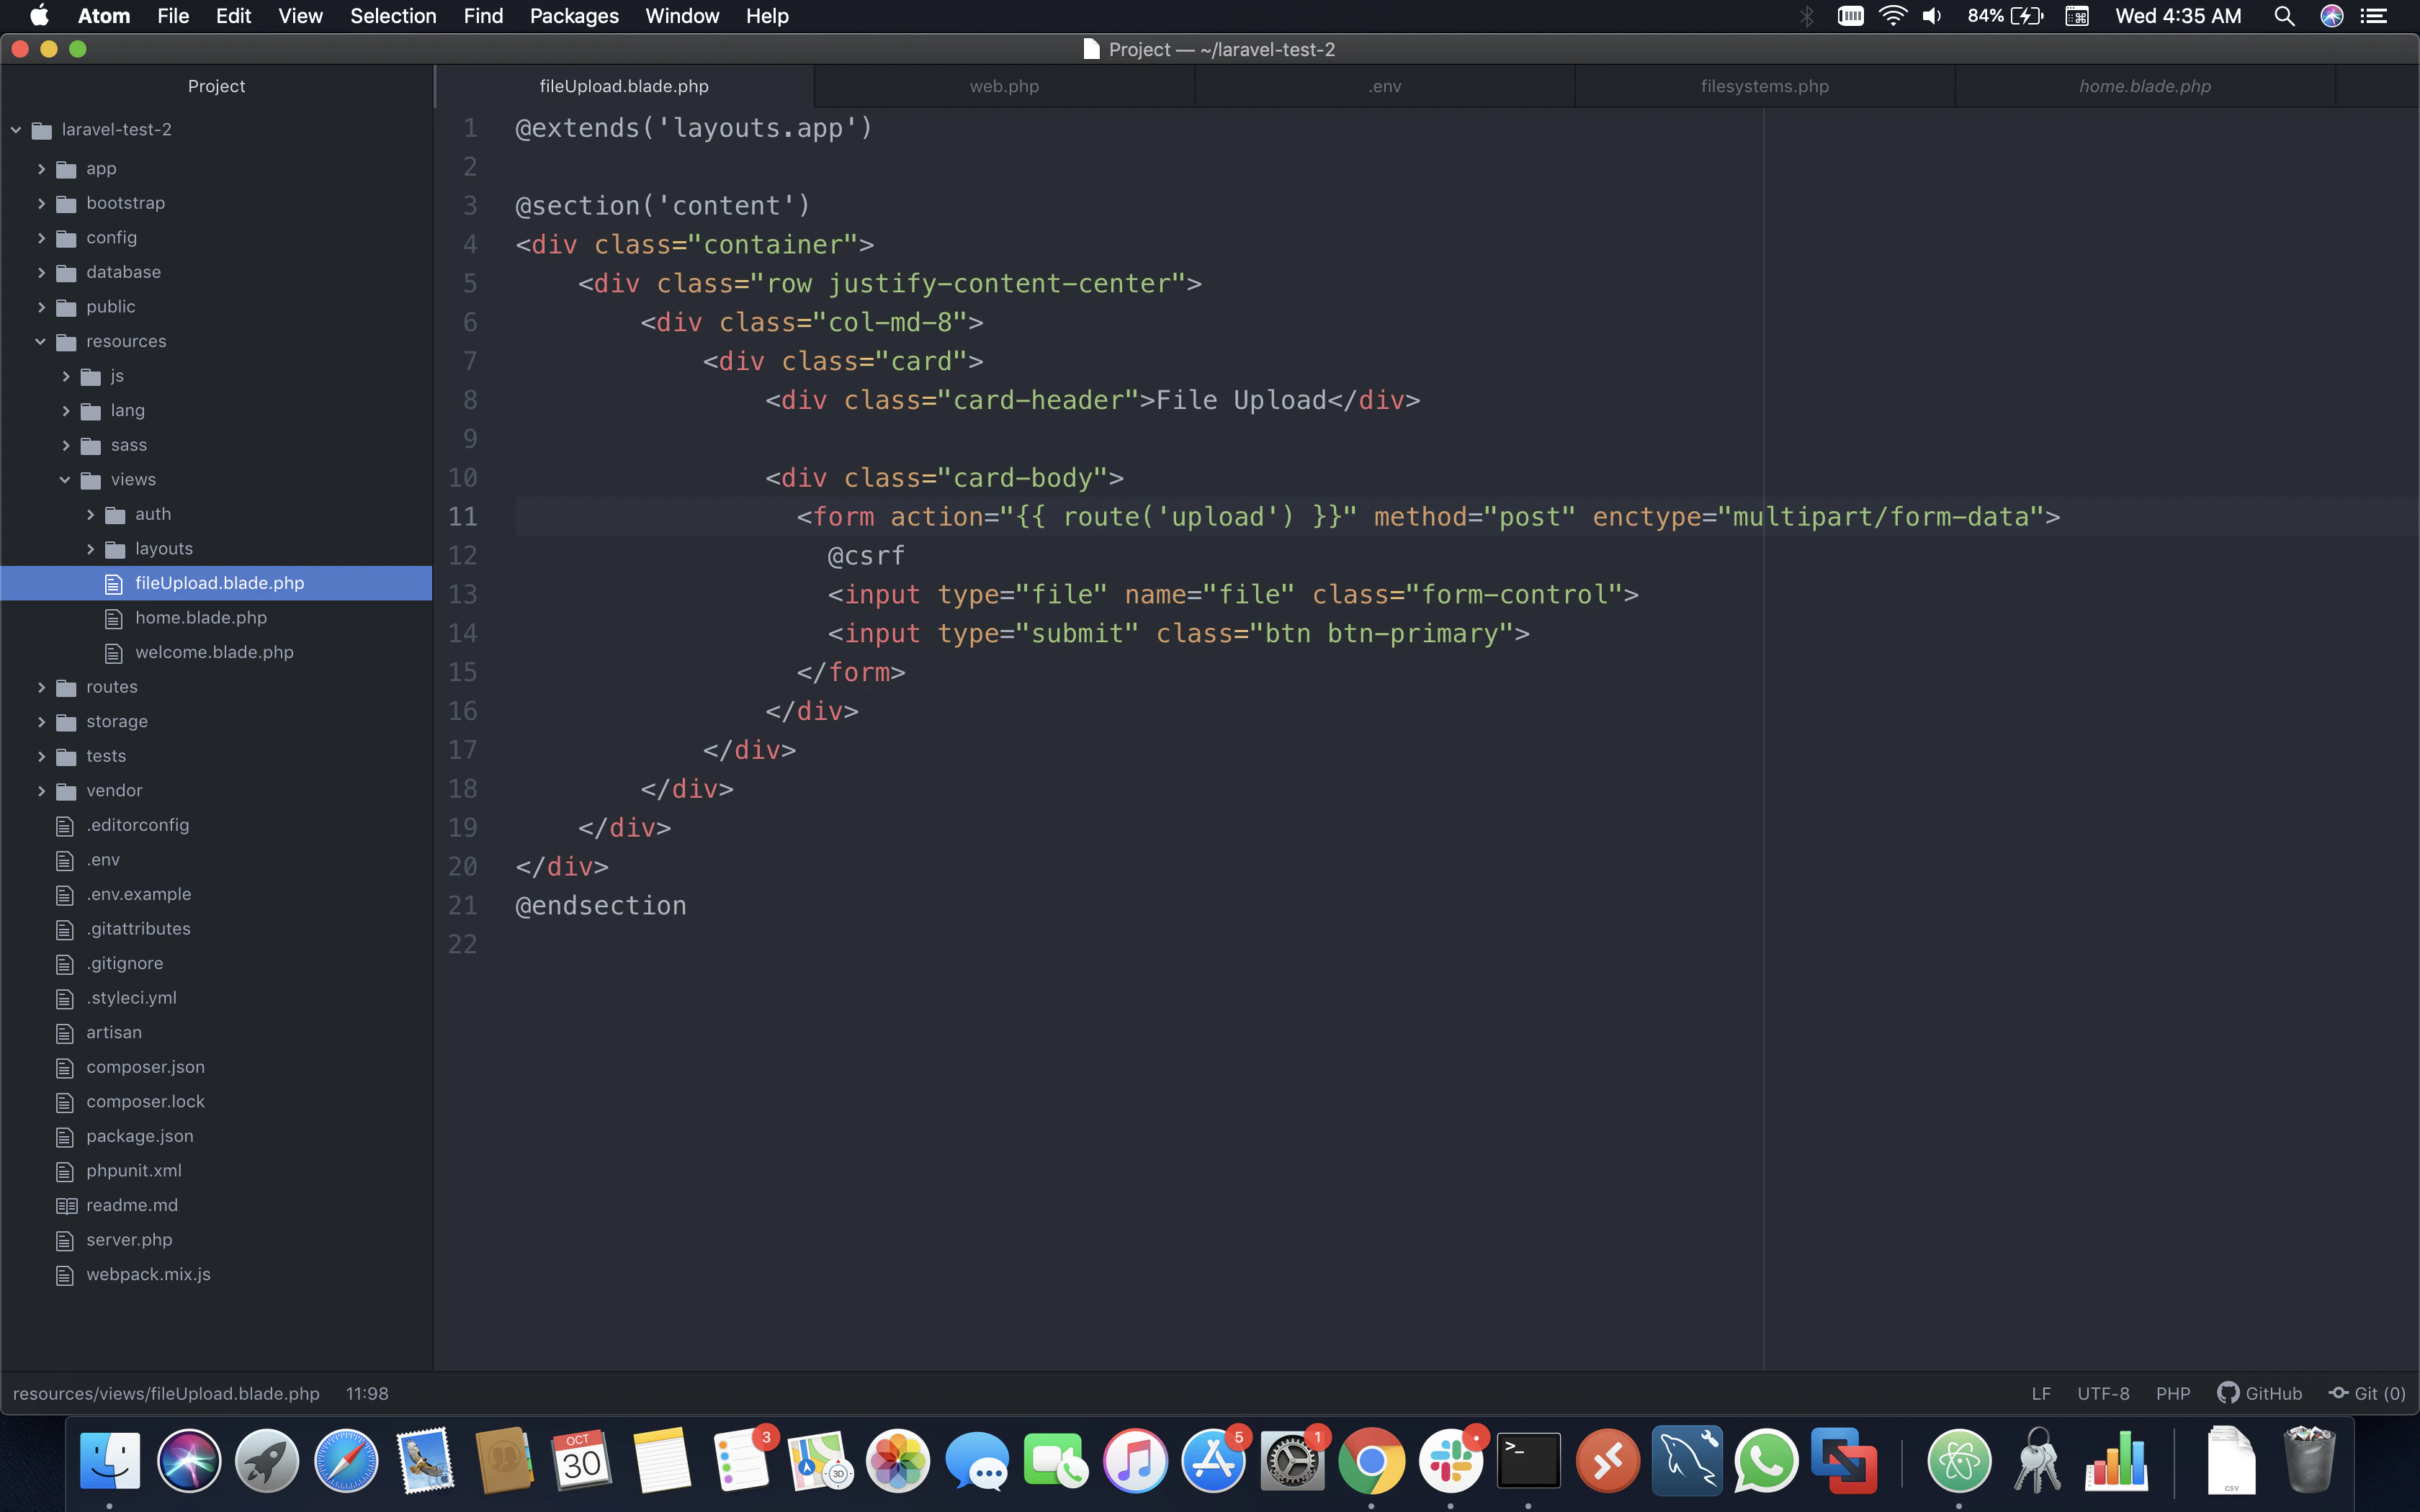Open Calendar icon showing Oct 30
This screenshot has height=1512, width=2420.
(x=582, y=1461)
